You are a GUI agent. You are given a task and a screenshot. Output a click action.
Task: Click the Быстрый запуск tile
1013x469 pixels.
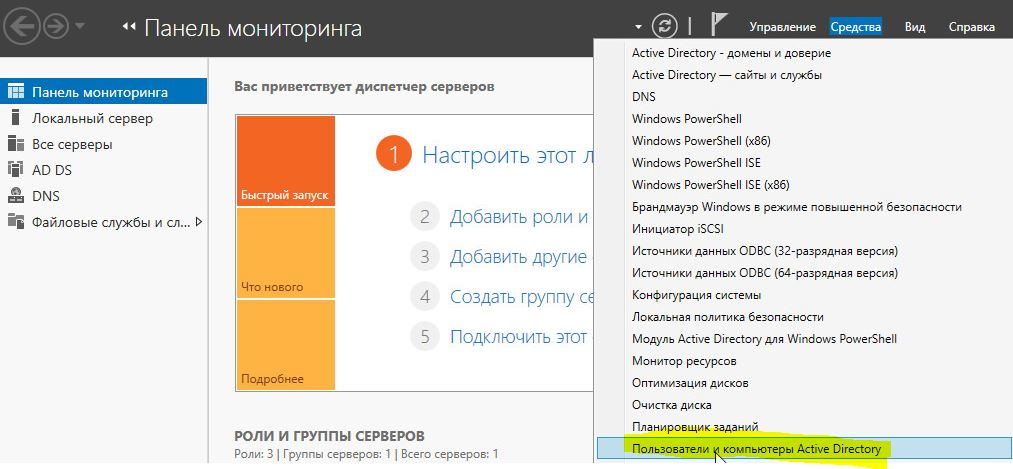tap(285, 161)
